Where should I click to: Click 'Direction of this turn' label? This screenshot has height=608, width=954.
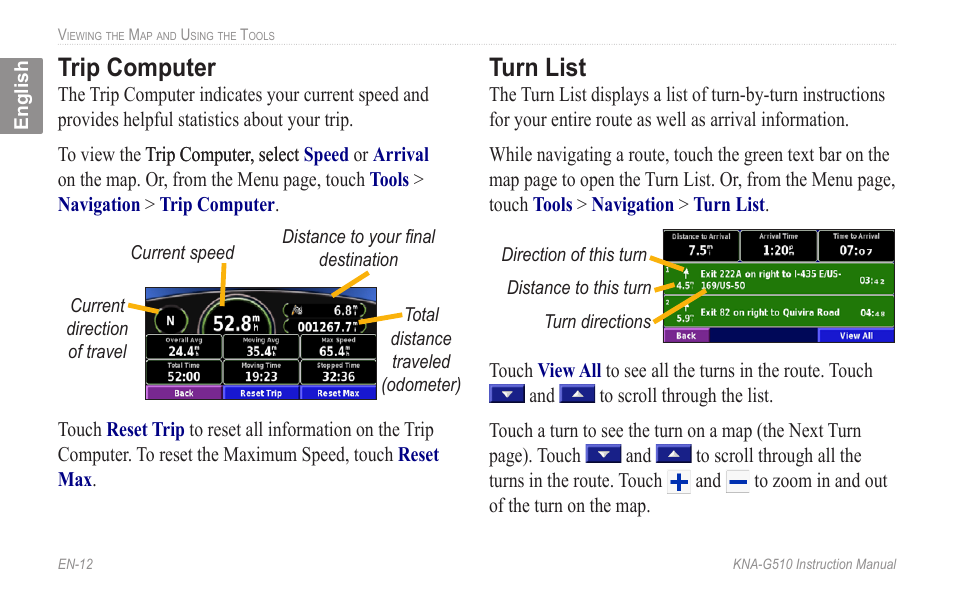click(x=574, y=254)
